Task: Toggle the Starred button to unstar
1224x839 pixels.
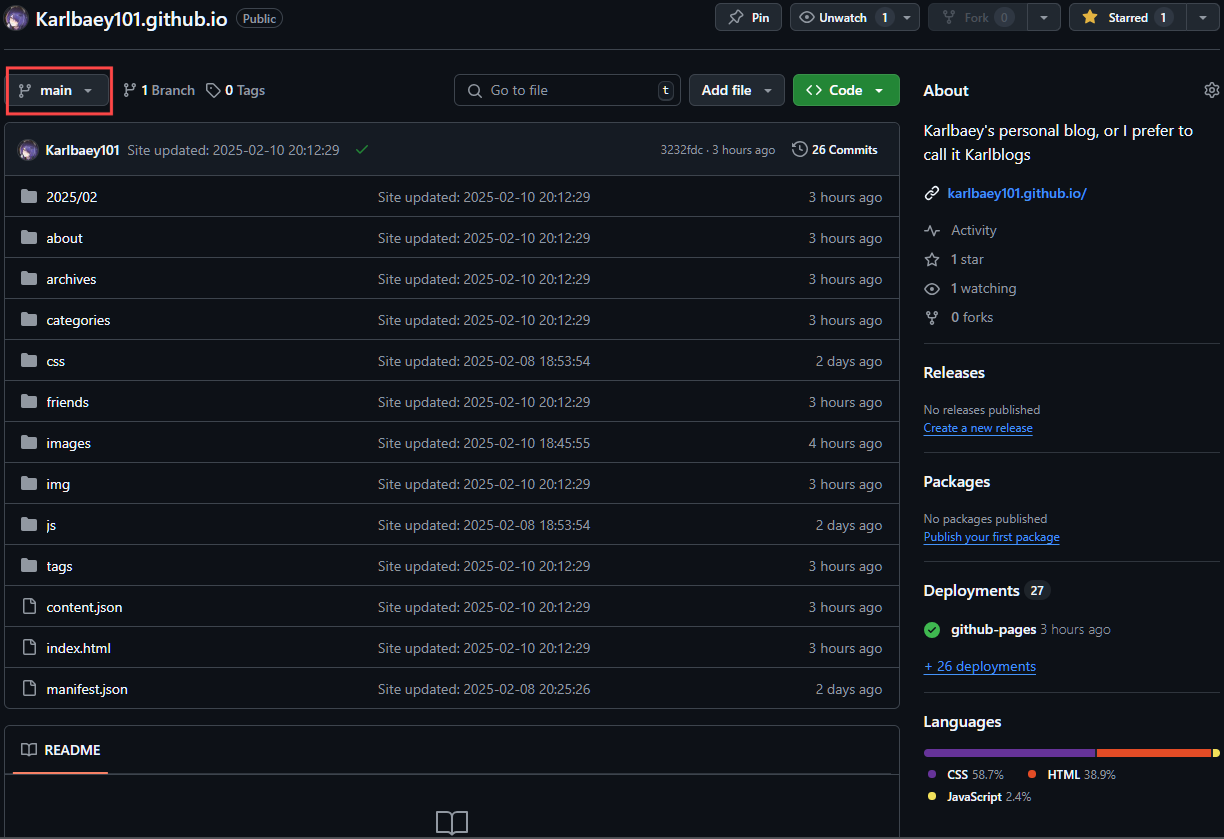Action: pyautogui.click(x=1126, y=18)
